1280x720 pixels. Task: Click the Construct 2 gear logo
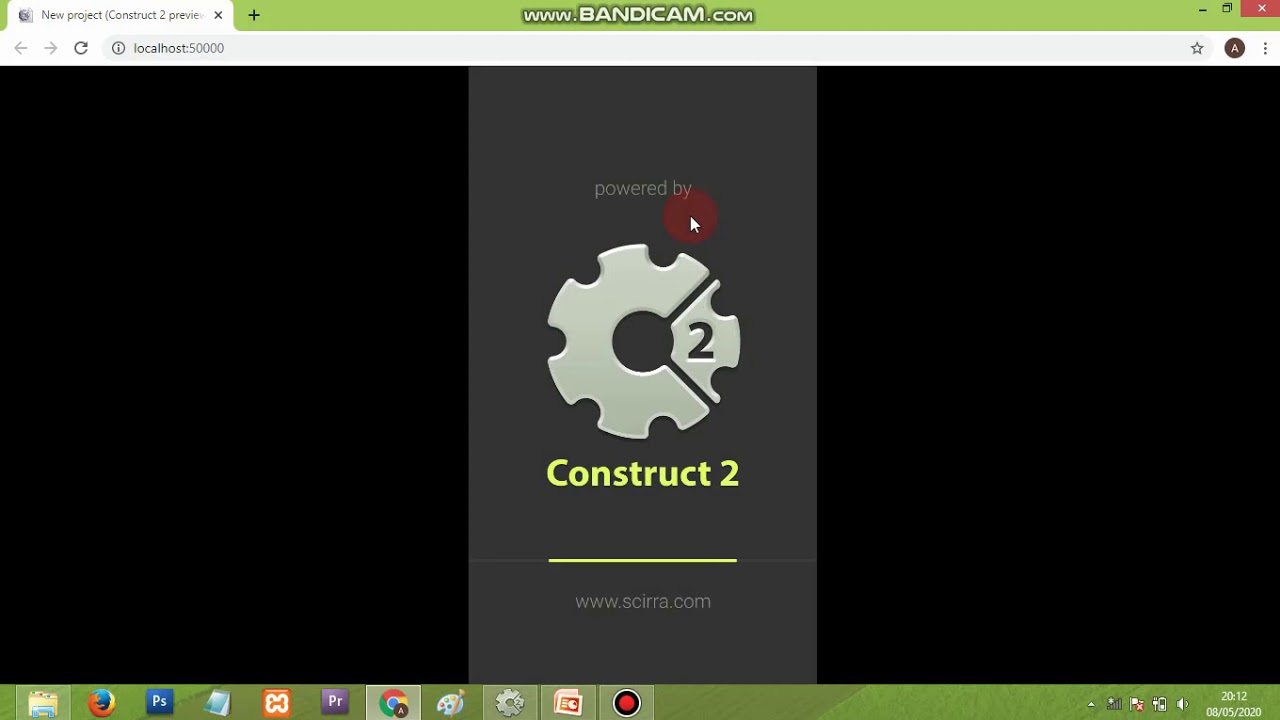pos(643,342)
